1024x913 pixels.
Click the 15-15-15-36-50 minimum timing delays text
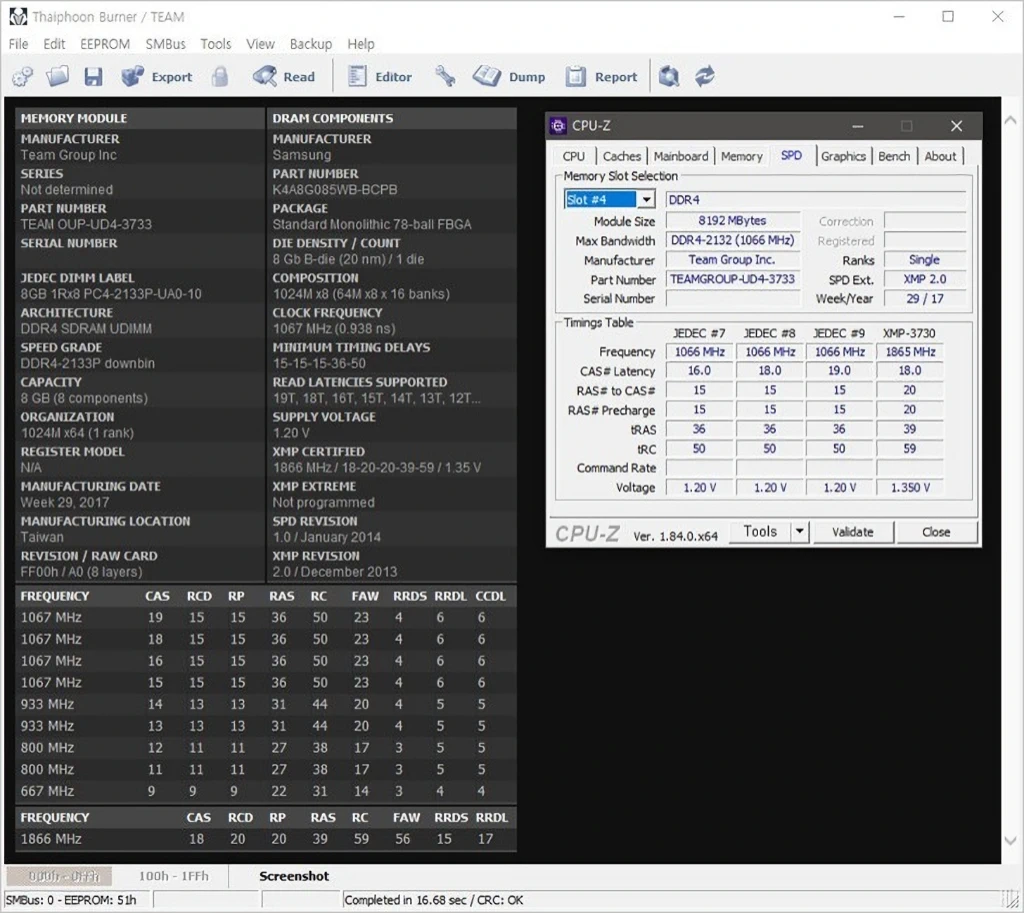click(319, 363)
